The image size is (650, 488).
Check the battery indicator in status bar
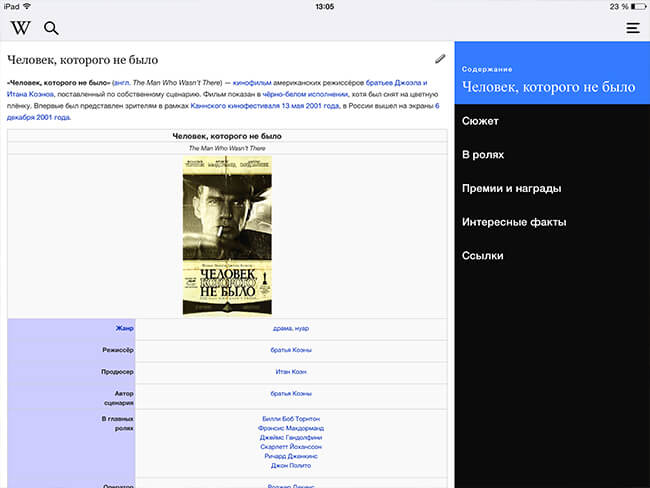tap(638, 6)
